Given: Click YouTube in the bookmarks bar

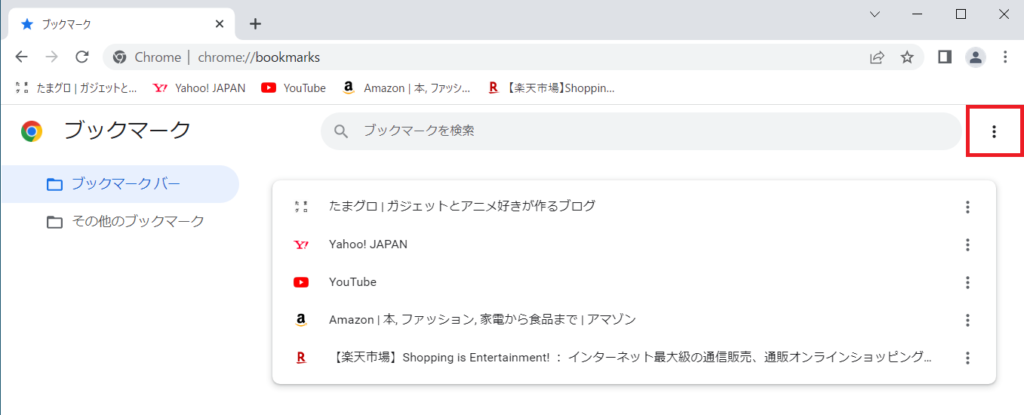Looking at the screenshot, I should (x=294, y=88).
